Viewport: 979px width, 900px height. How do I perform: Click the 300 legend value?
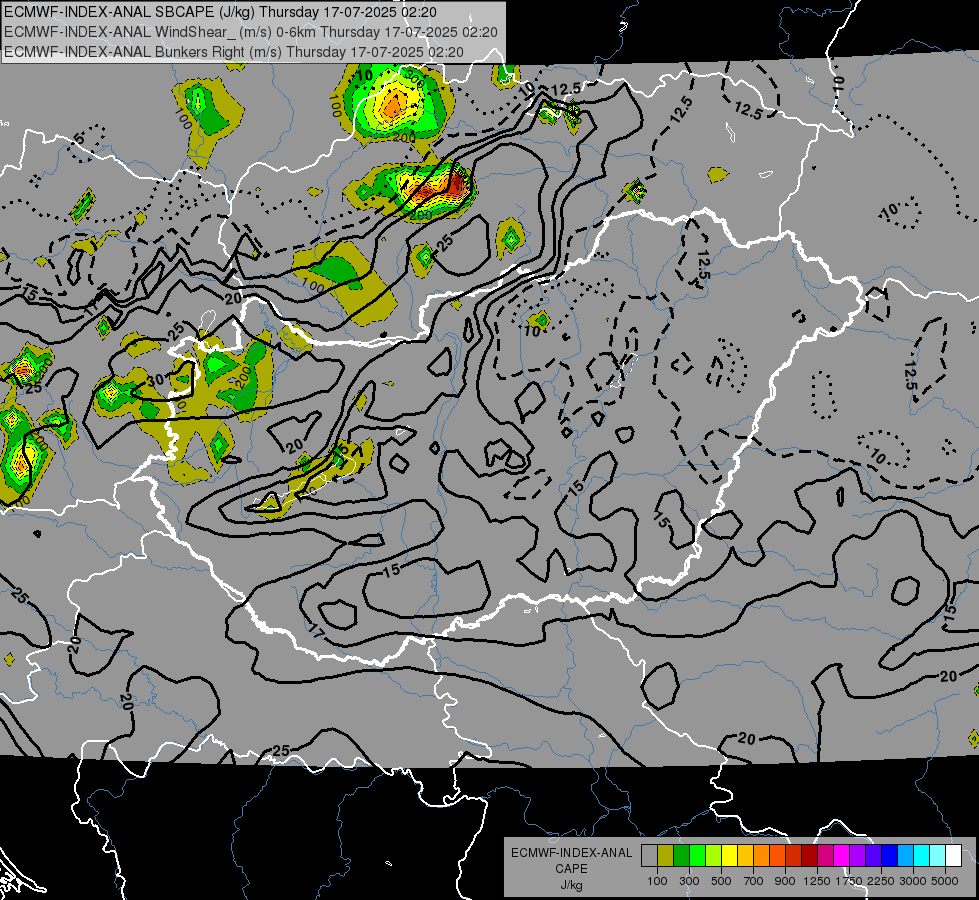(x=689, y=881)
